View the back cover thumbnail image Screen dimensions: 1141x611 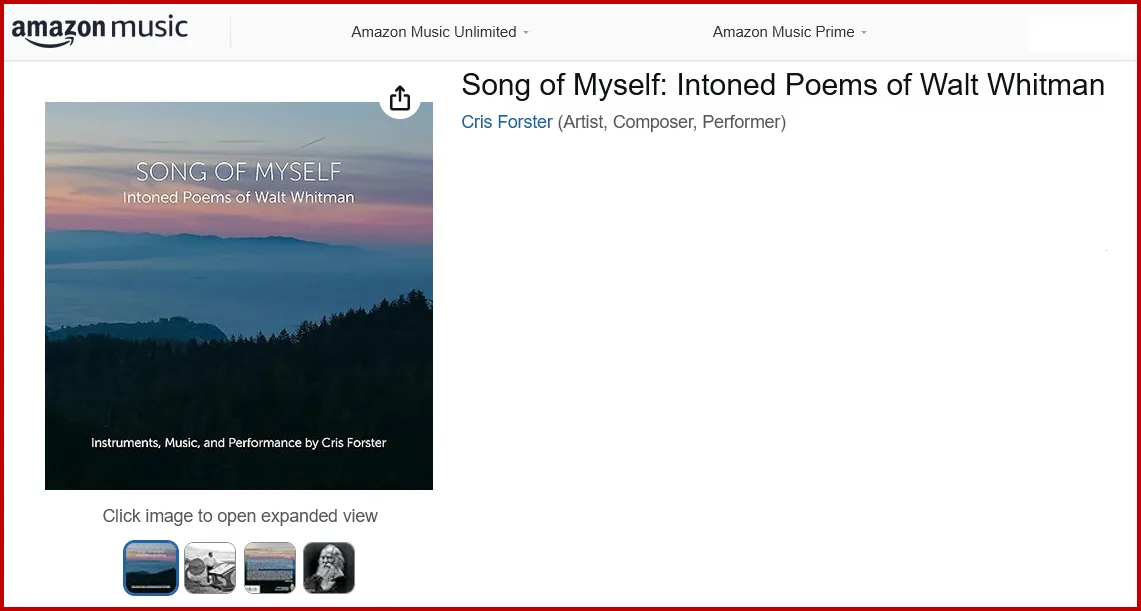click(270, 568)
